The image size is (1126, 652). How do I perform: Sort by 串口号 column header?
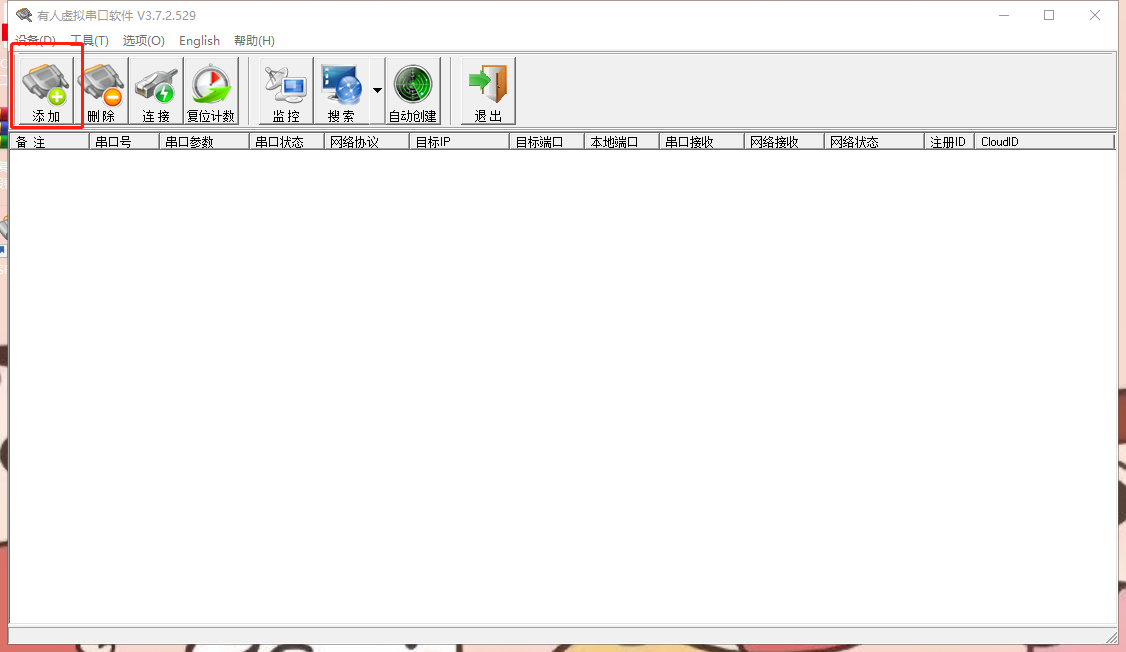123,142
